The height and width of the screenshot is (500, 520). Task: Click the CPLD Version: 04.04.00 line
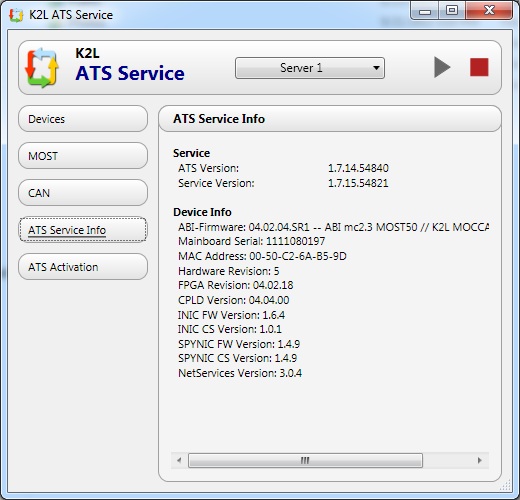coord(234,300)
